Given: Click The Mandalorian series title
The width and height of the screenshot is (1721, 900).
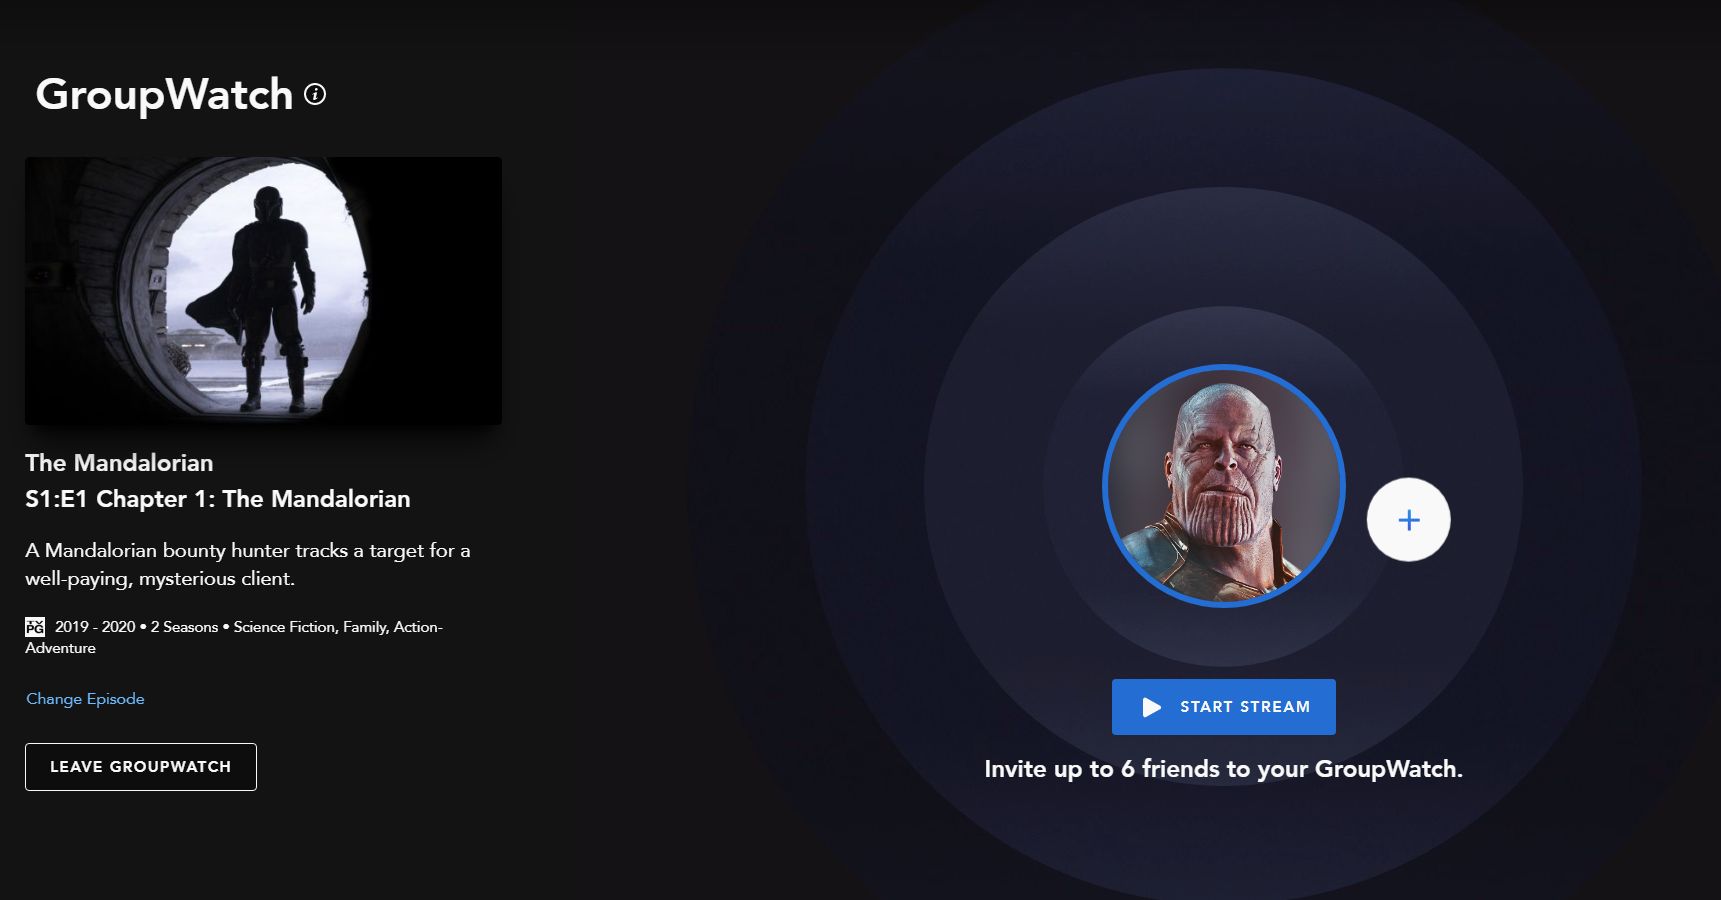Looking at the screenshot, I should (x=118, y=463).
